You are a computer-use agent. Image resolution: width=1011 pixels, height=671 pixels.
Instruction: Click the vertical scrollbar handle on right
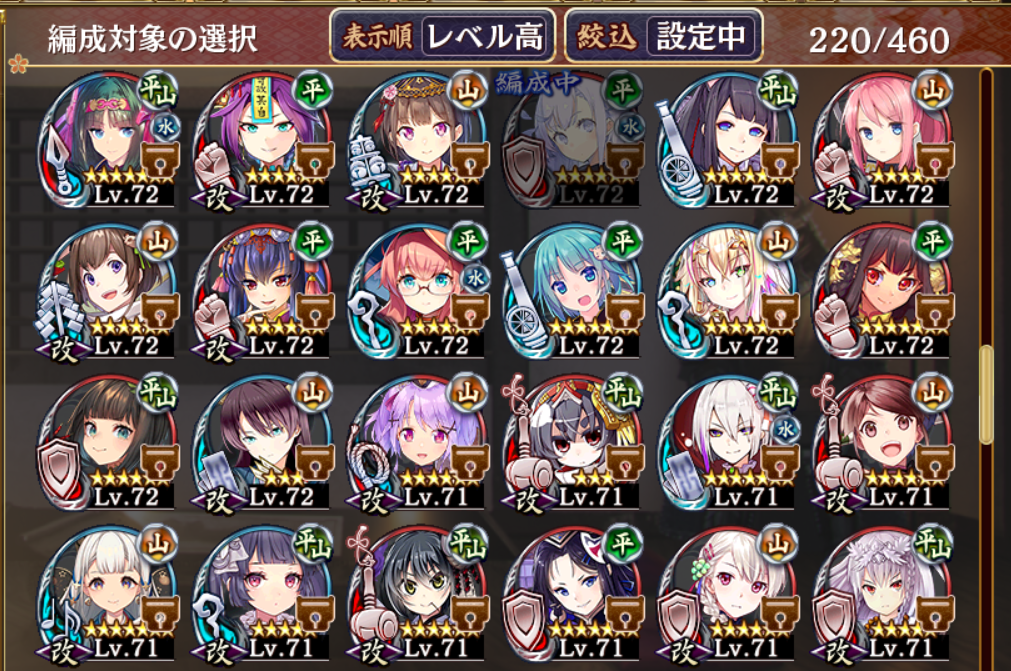[985, 394]
